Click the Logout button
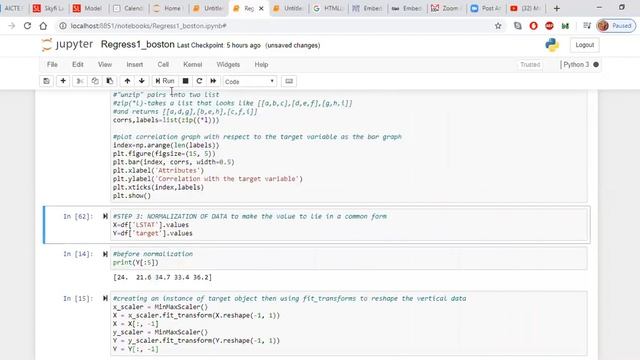This screenshot has height=360, width=640. point(584,45)
